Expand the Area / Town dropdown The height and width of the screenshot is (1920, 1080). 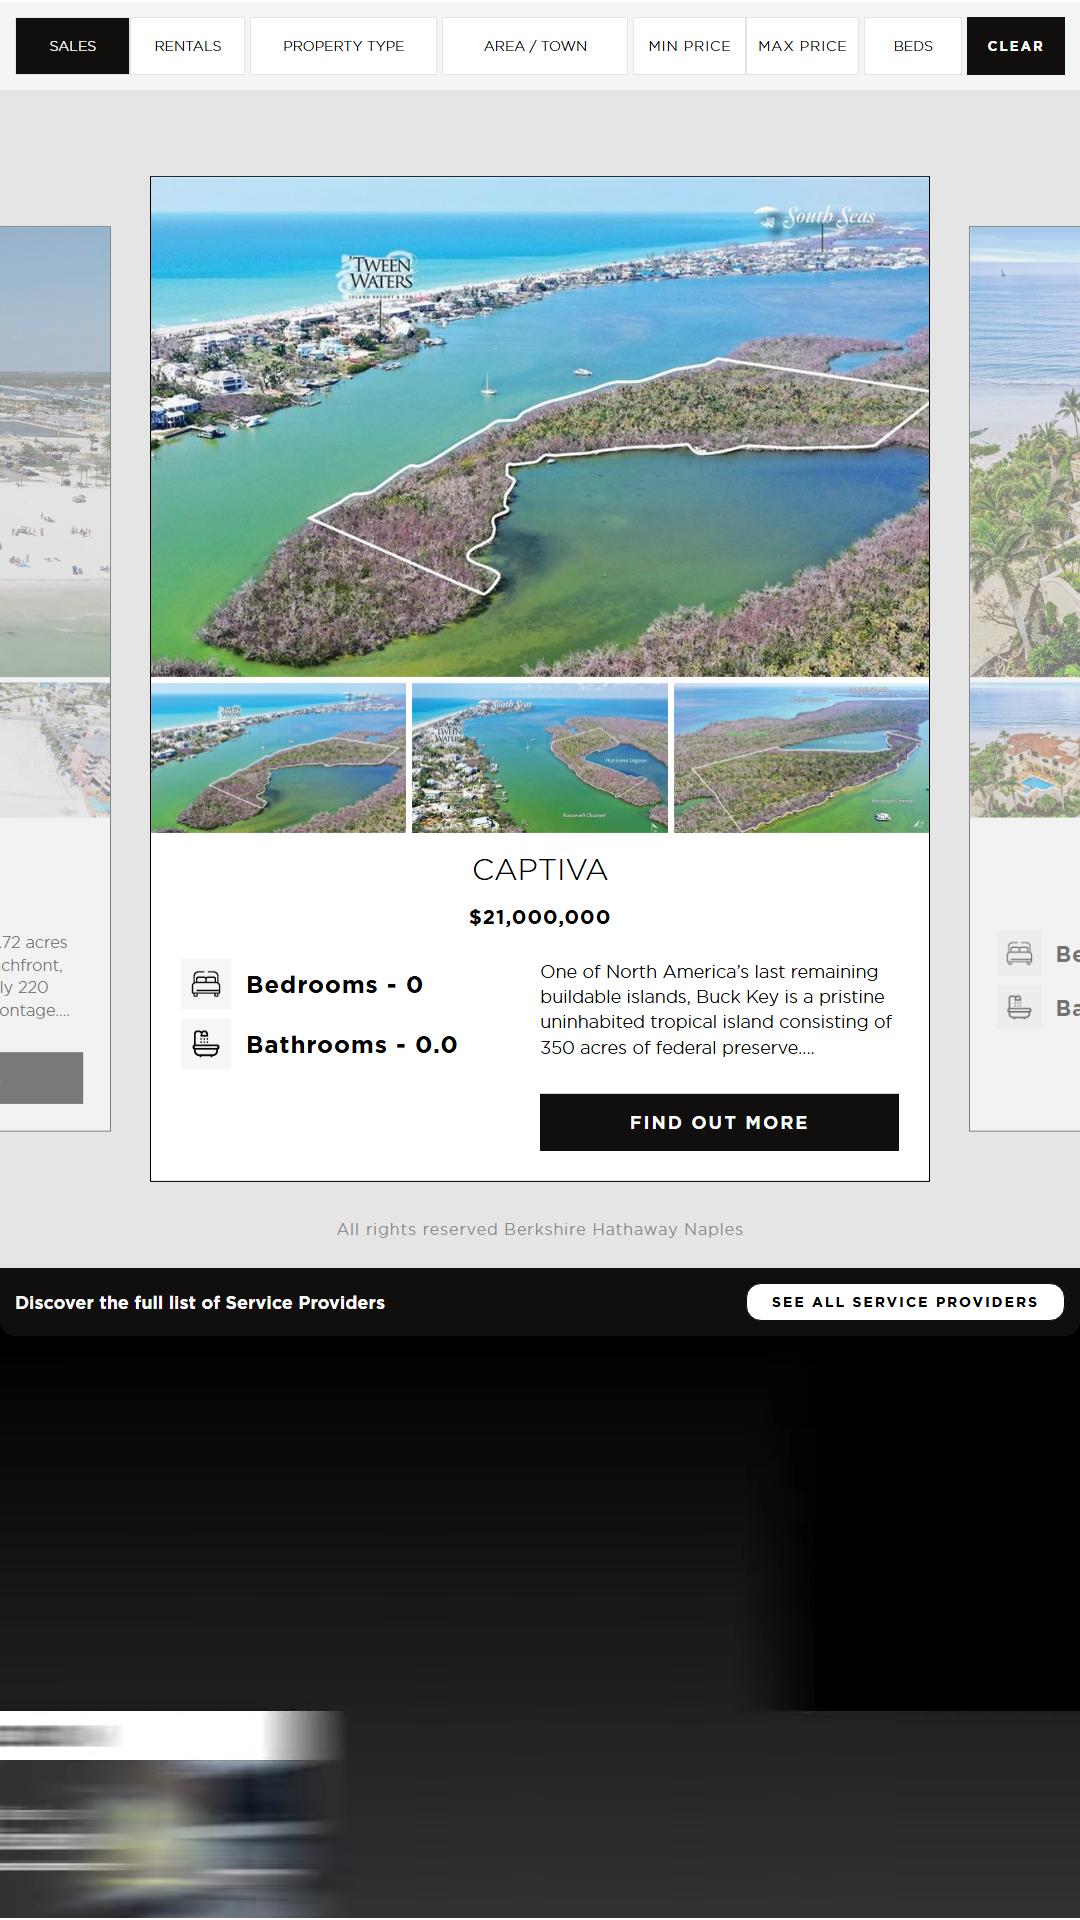pyautogui.click(x=535, y=46)
